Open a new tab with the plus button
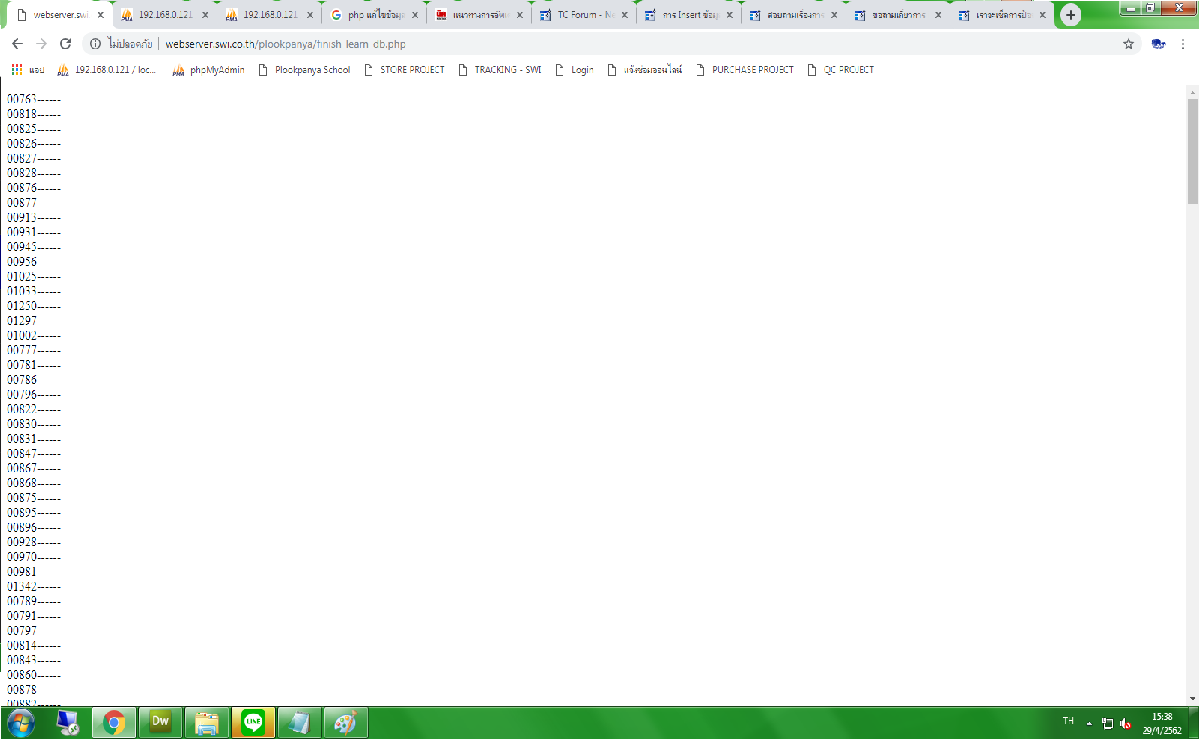 [x=1071, y=16]
